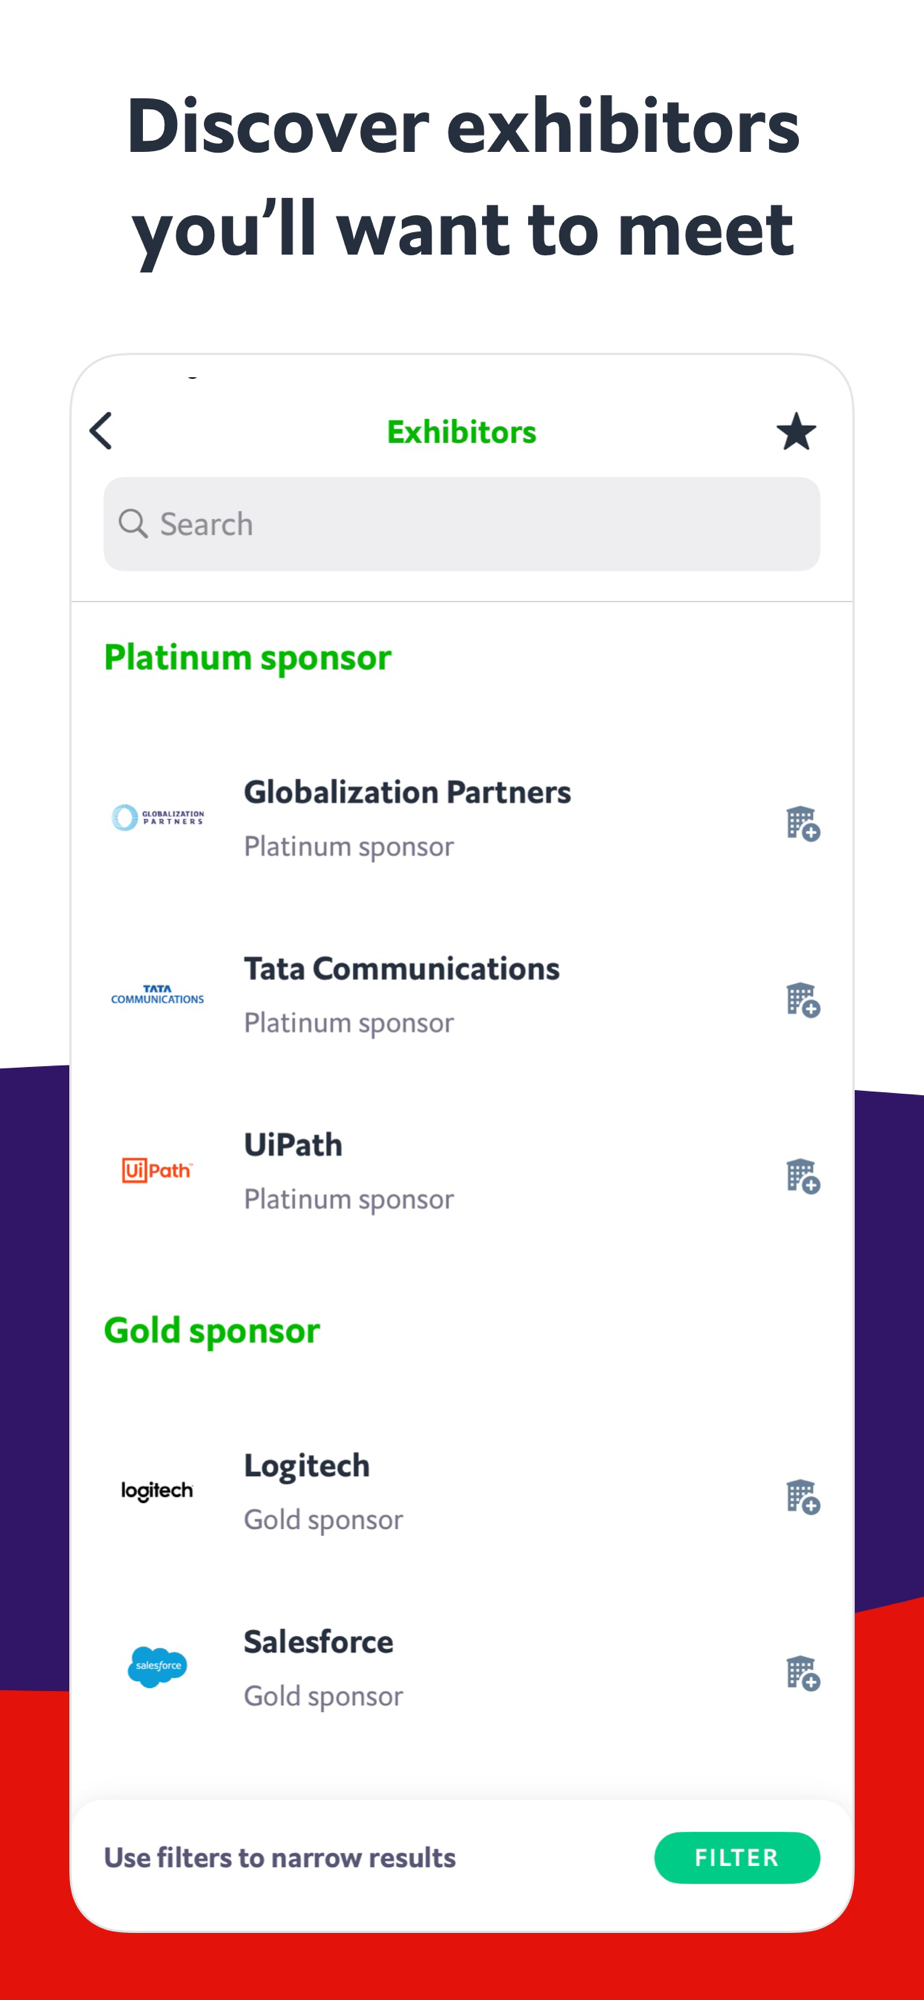
Task: Tap the Globalization Partners logo thumbnail
Action: pyautogui.click(x=158, y=818)
